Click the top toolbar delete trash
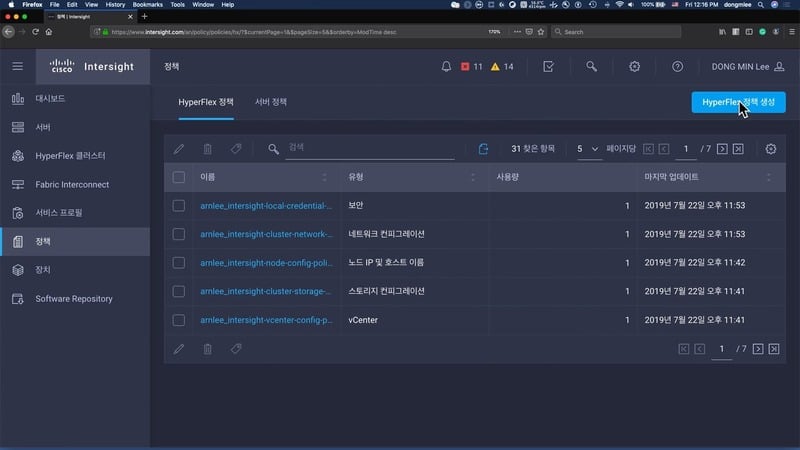 pos(208,149)
